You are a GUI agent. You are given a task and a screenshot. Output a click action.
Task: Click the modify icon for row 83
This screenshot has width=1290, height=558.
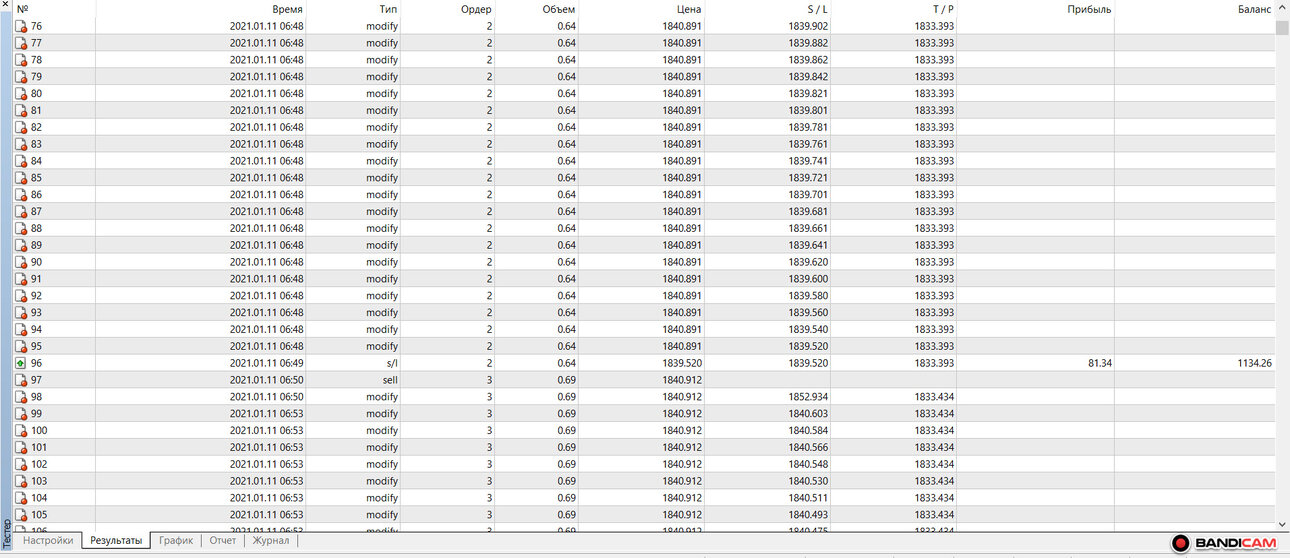(x=20, y=144)
